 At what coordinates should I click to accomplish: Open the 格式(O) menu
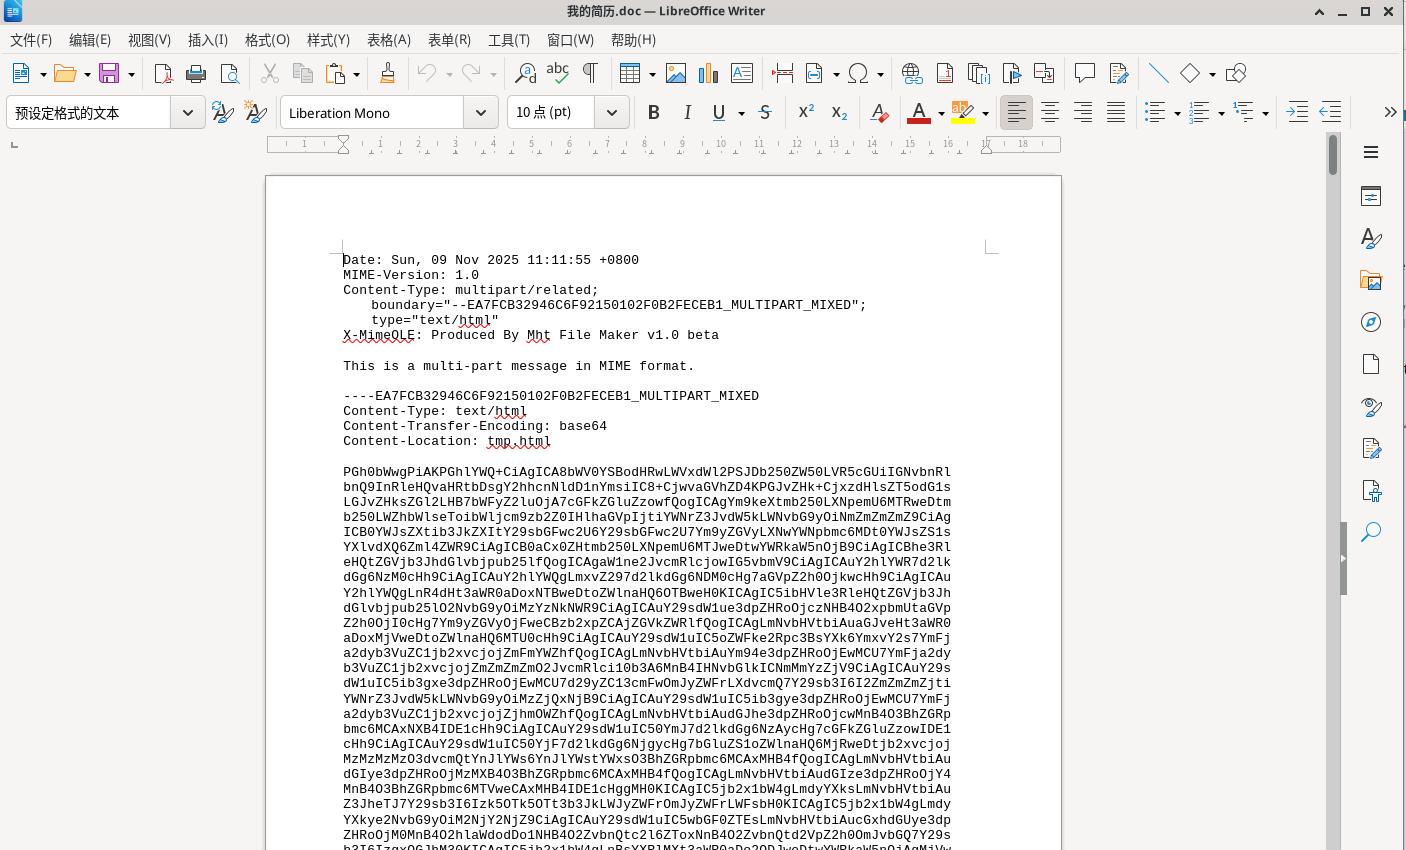[x=267, y=40]
